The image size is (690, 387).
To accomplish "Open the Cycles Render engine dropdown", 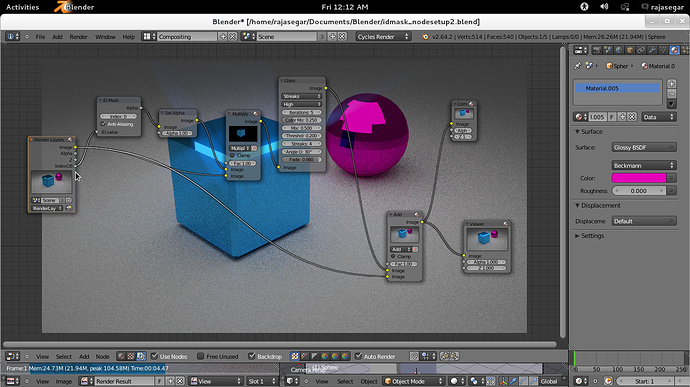I will [383, 37].
